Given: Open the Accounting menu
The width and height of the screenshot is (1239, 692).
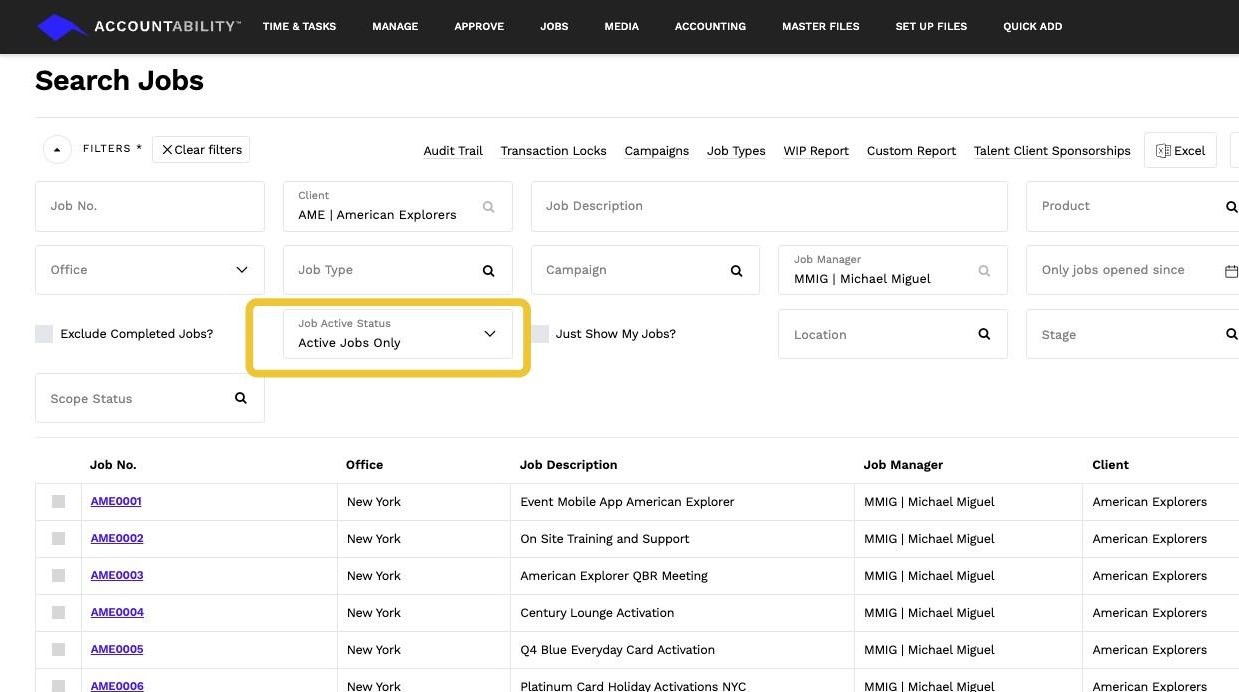Looking at the screenshot, I should click(710, 27).
